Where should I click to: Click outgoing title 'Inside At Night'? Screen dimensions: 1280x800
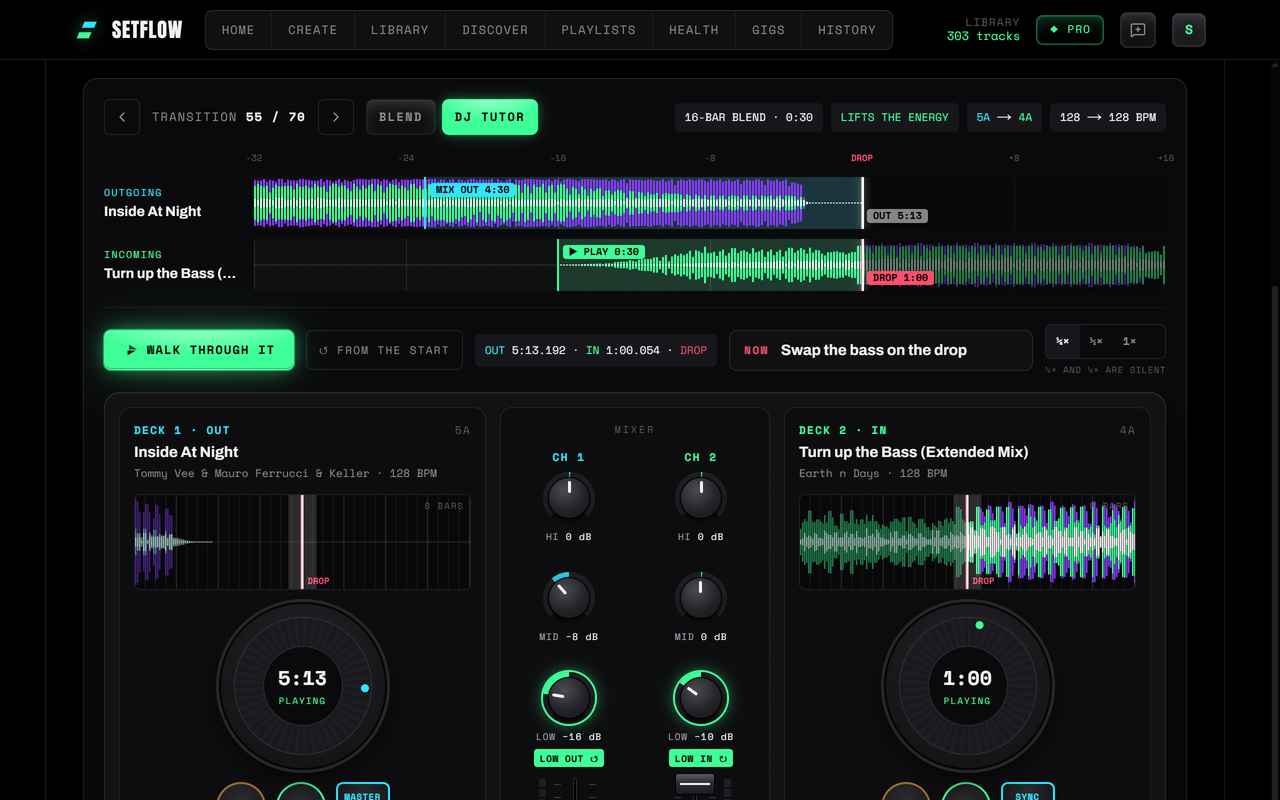153,211
